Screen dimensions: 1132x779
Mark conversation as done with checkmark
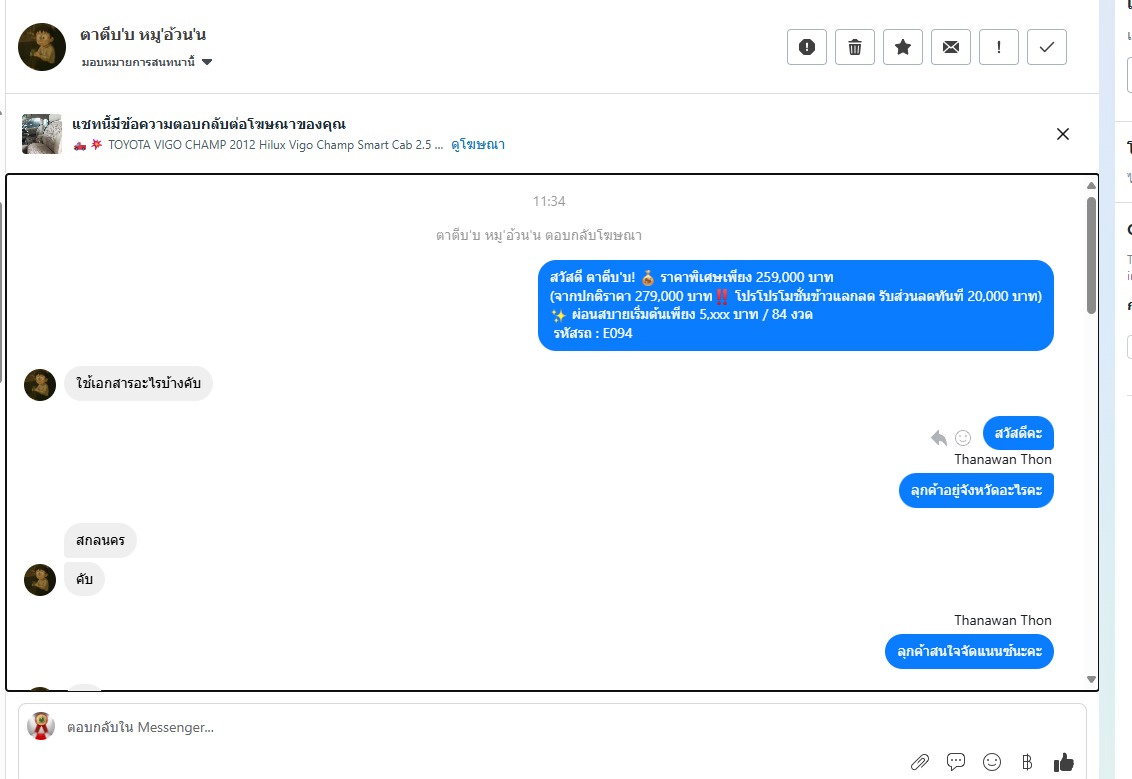click(1047, 47)
